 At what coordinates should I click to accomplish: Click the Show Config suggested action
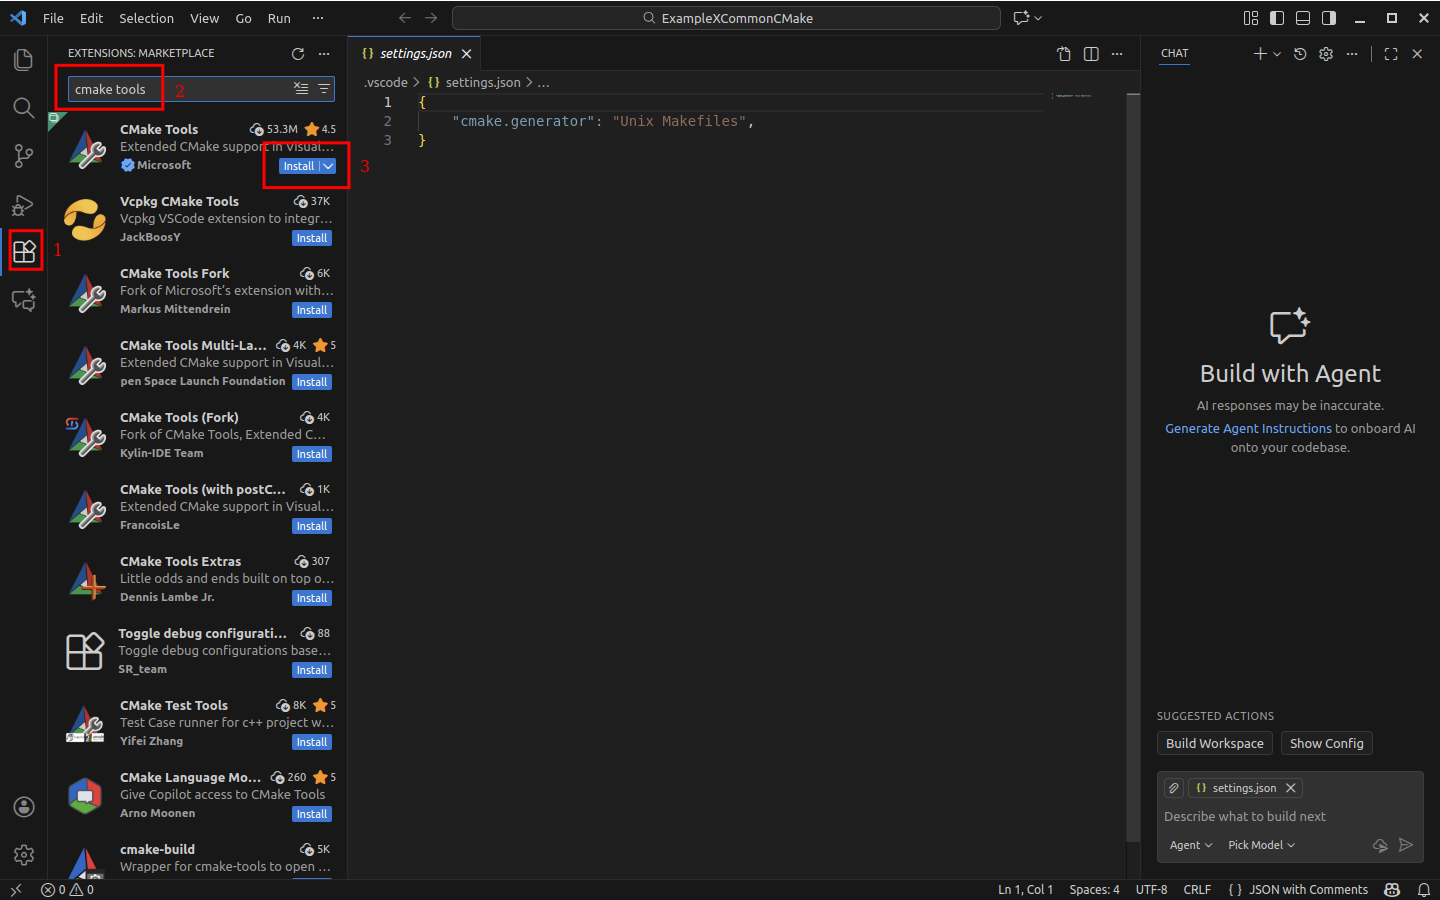coord(1327,743)
